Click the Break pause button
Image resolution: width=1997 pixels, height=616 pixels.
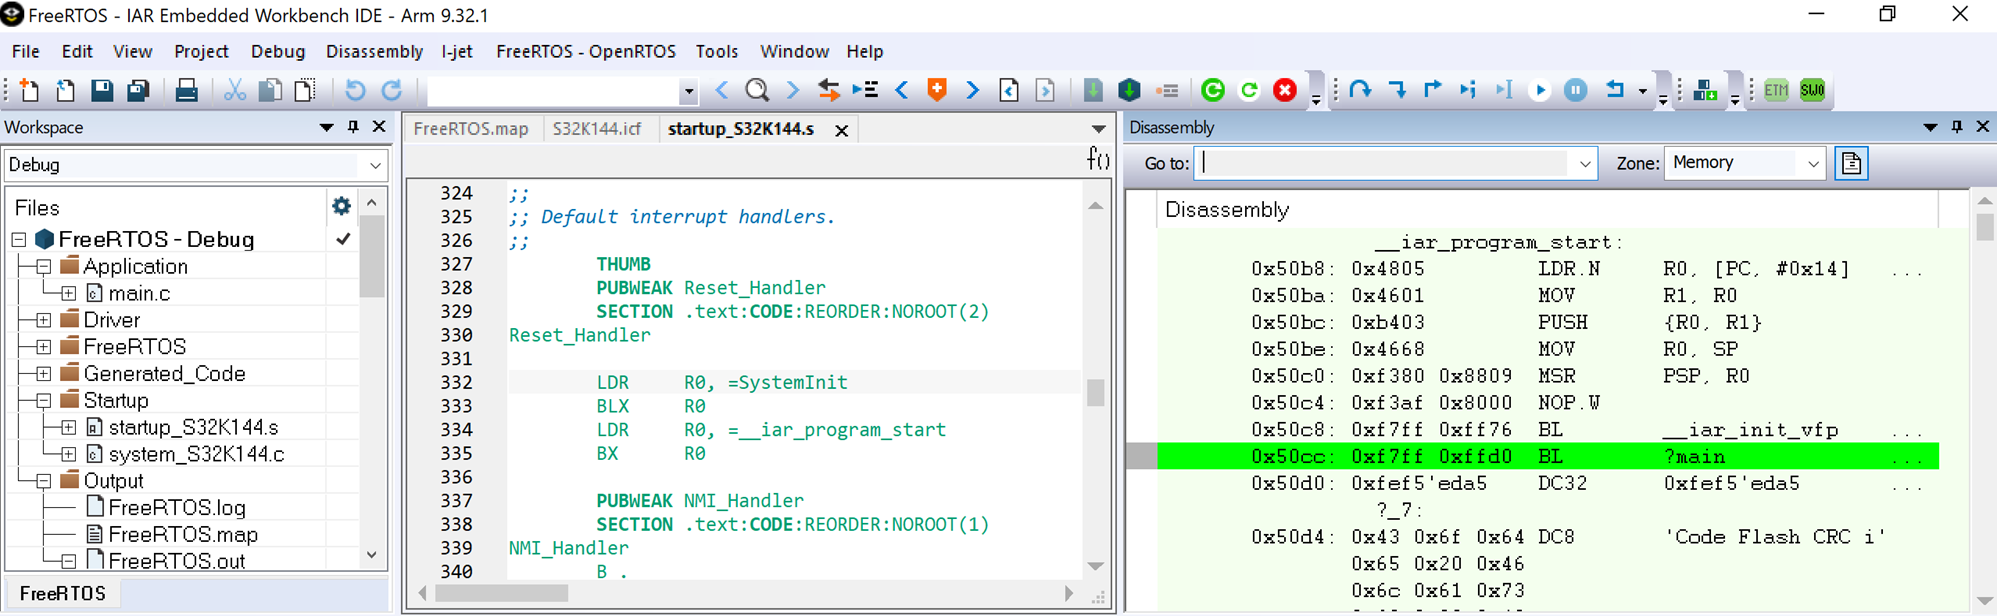pyautogui.click(x=1576, y=90)
